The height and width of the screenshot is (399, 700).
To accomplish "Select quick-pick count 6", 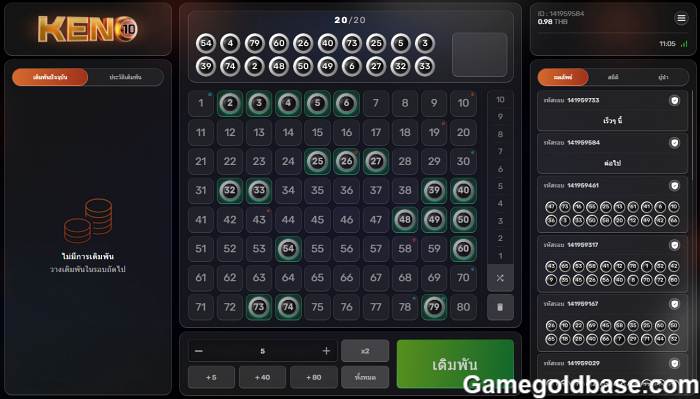I will click(x=500, y=169).
